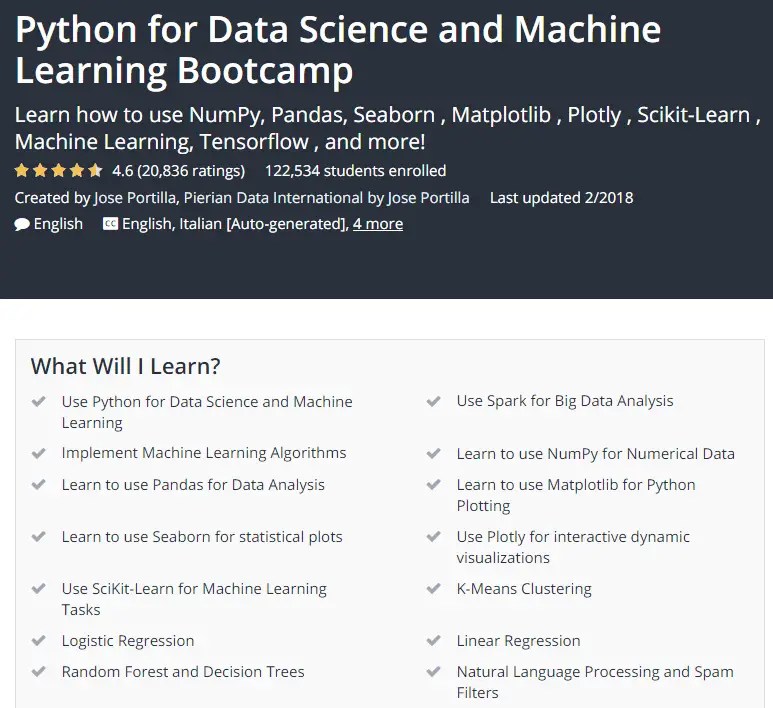Click the 'K-Means Clustering' item

point(524,589)
